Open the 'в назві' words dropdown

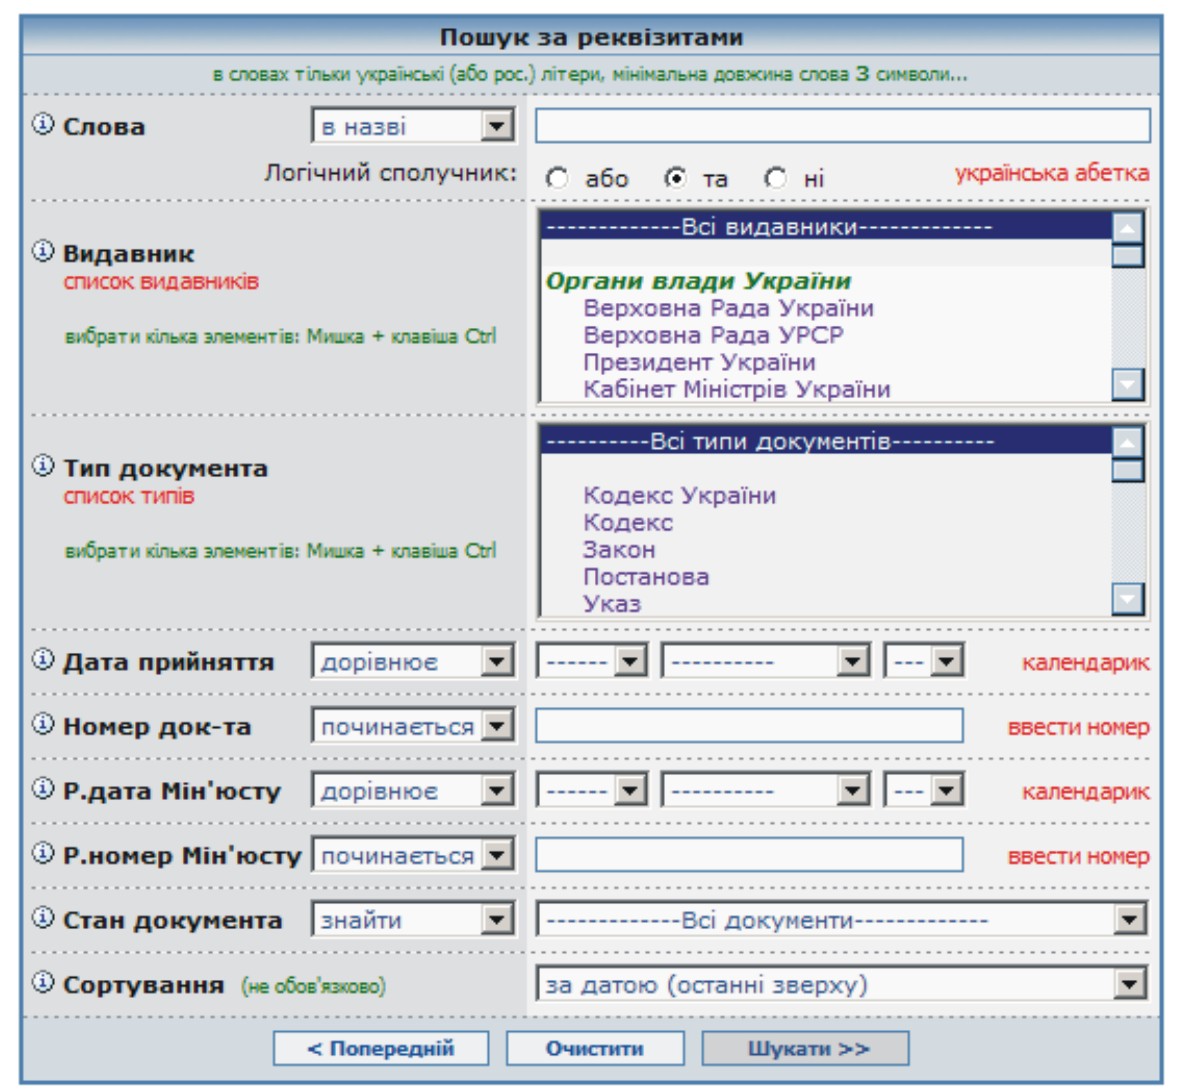click(x=413, y=125)
